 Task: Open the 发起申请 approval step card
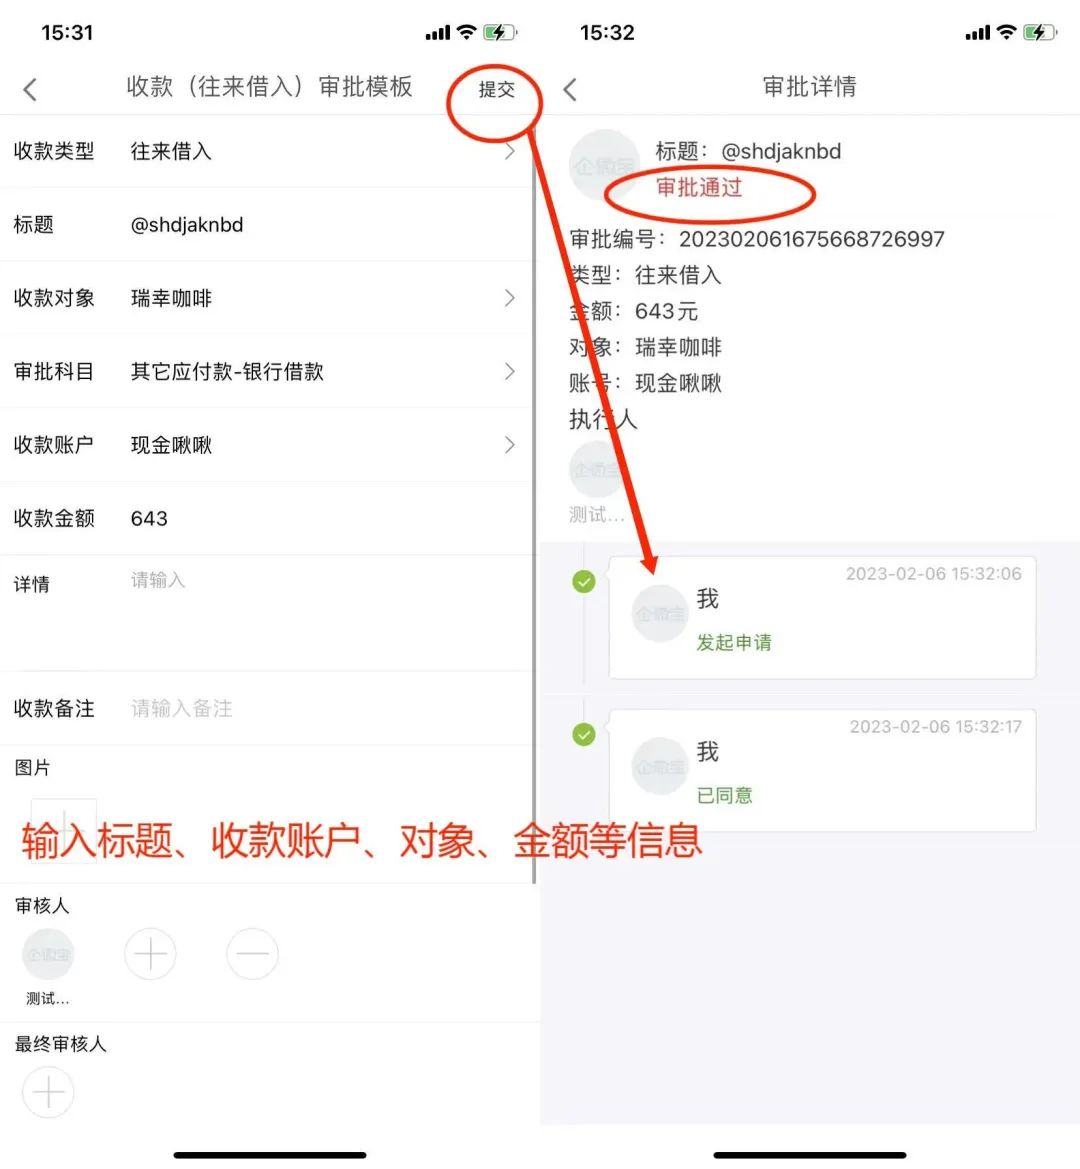click(x=822, y=617)
